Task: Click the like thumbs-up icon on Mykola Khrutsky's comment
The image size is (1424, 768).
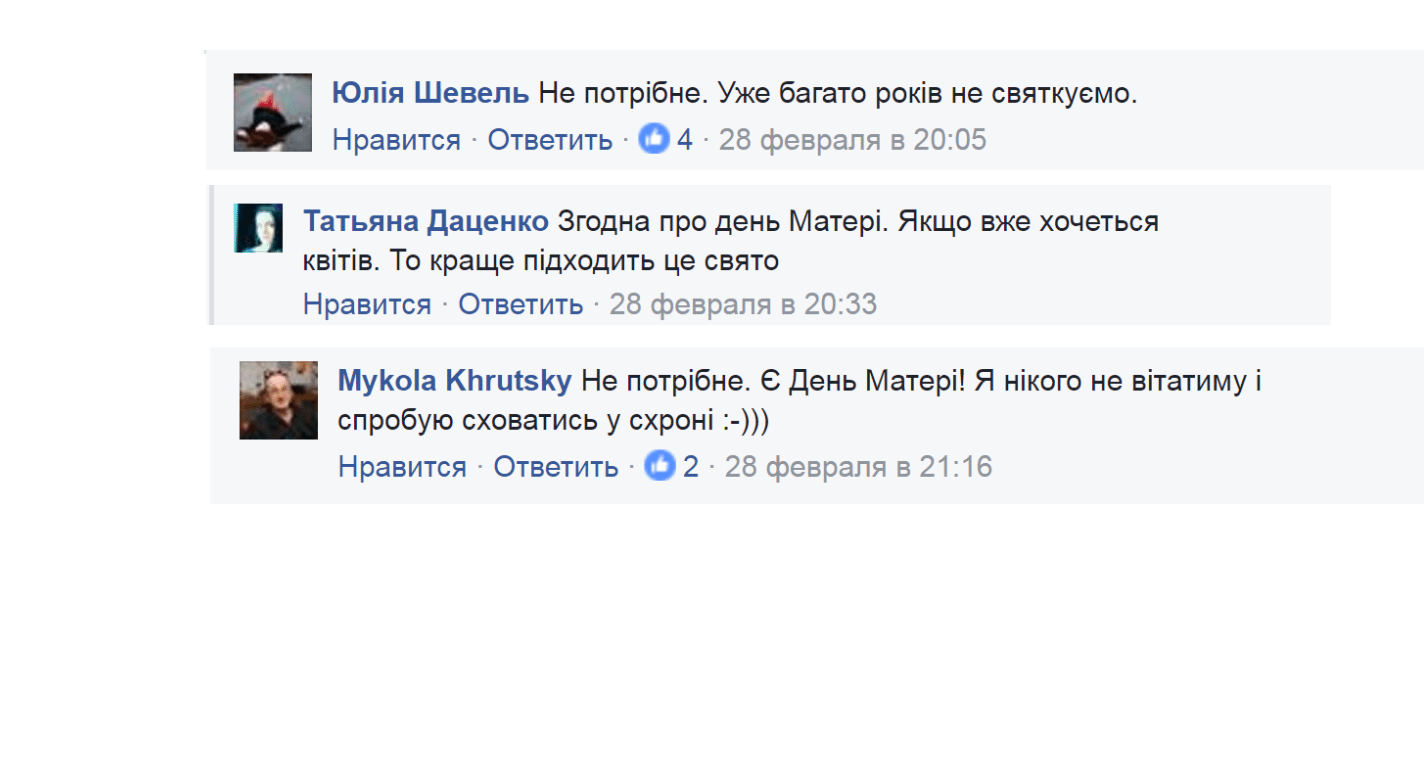Action: point(659,465)
